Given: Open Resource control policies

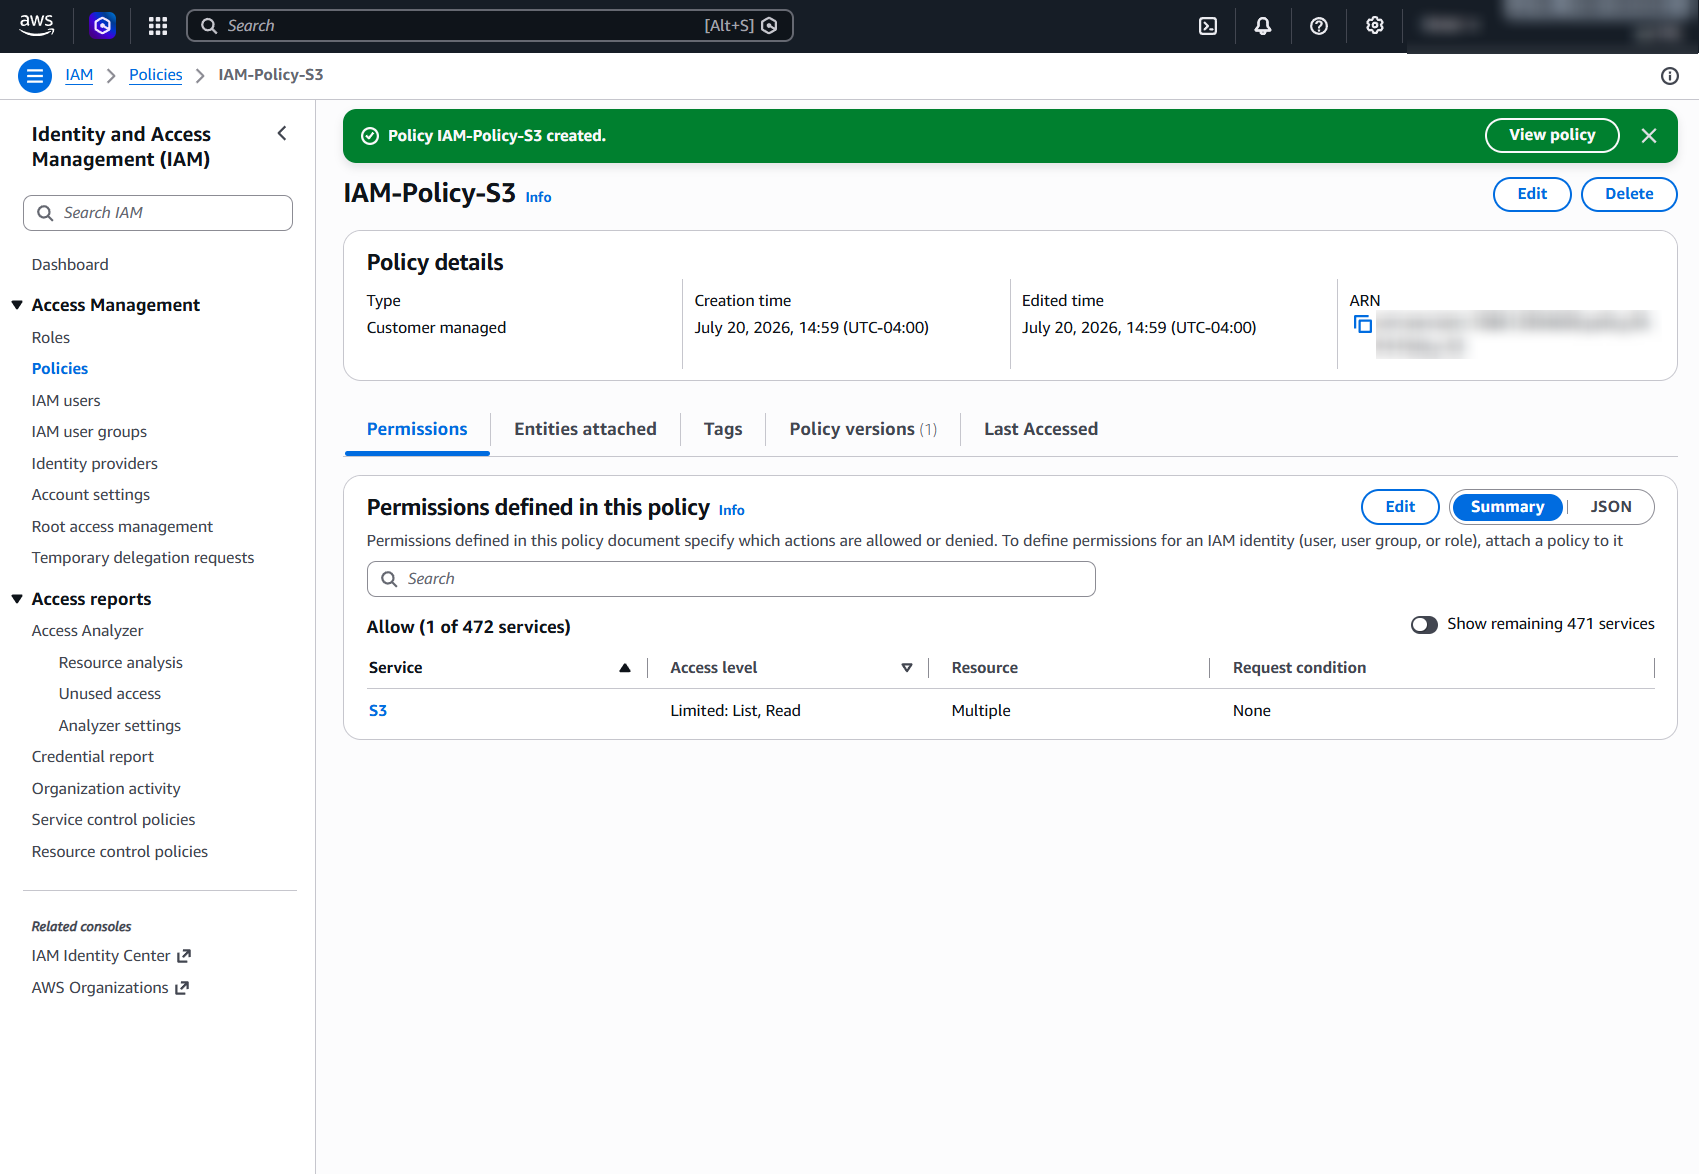Looking at the screenshot, I should (120, 852).
